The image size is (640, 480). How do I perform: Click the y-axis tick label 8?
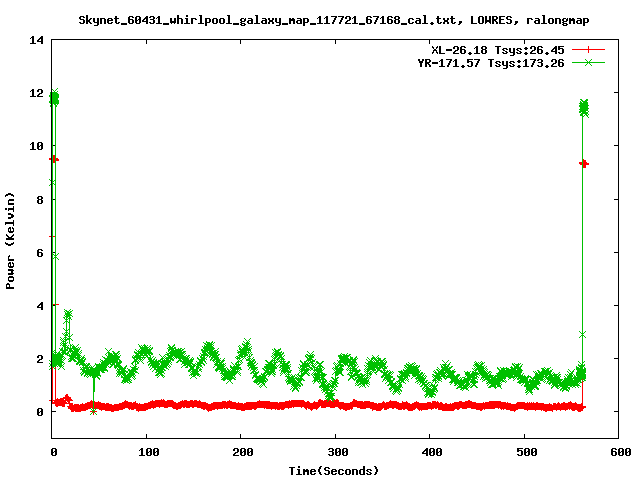coord(40,200)
